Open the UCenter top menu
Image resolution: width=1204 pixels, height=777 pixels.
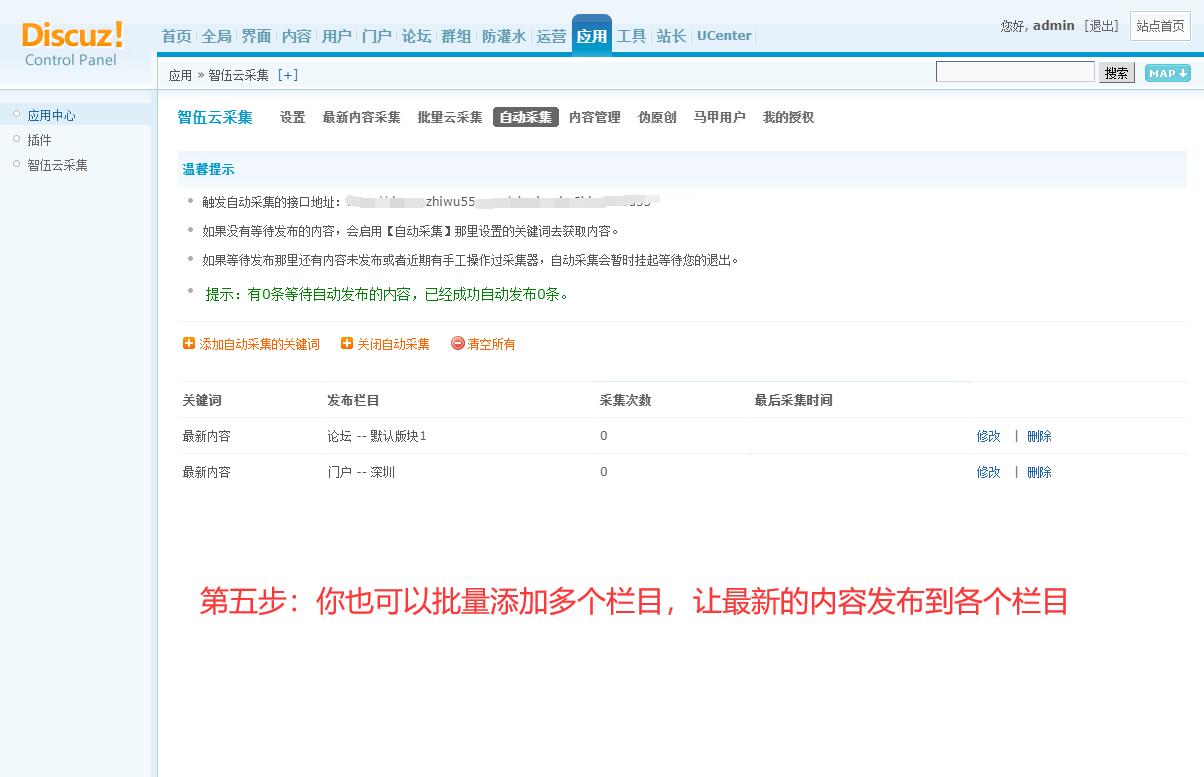tap(724, 36)
